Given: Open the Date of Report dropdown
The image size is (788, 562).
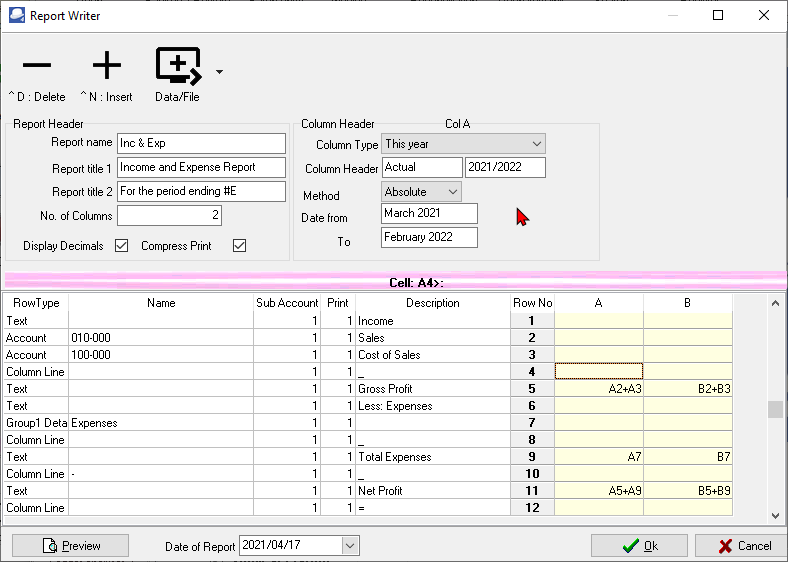Looking at the screenshot, I should click(x=350, y=545).
